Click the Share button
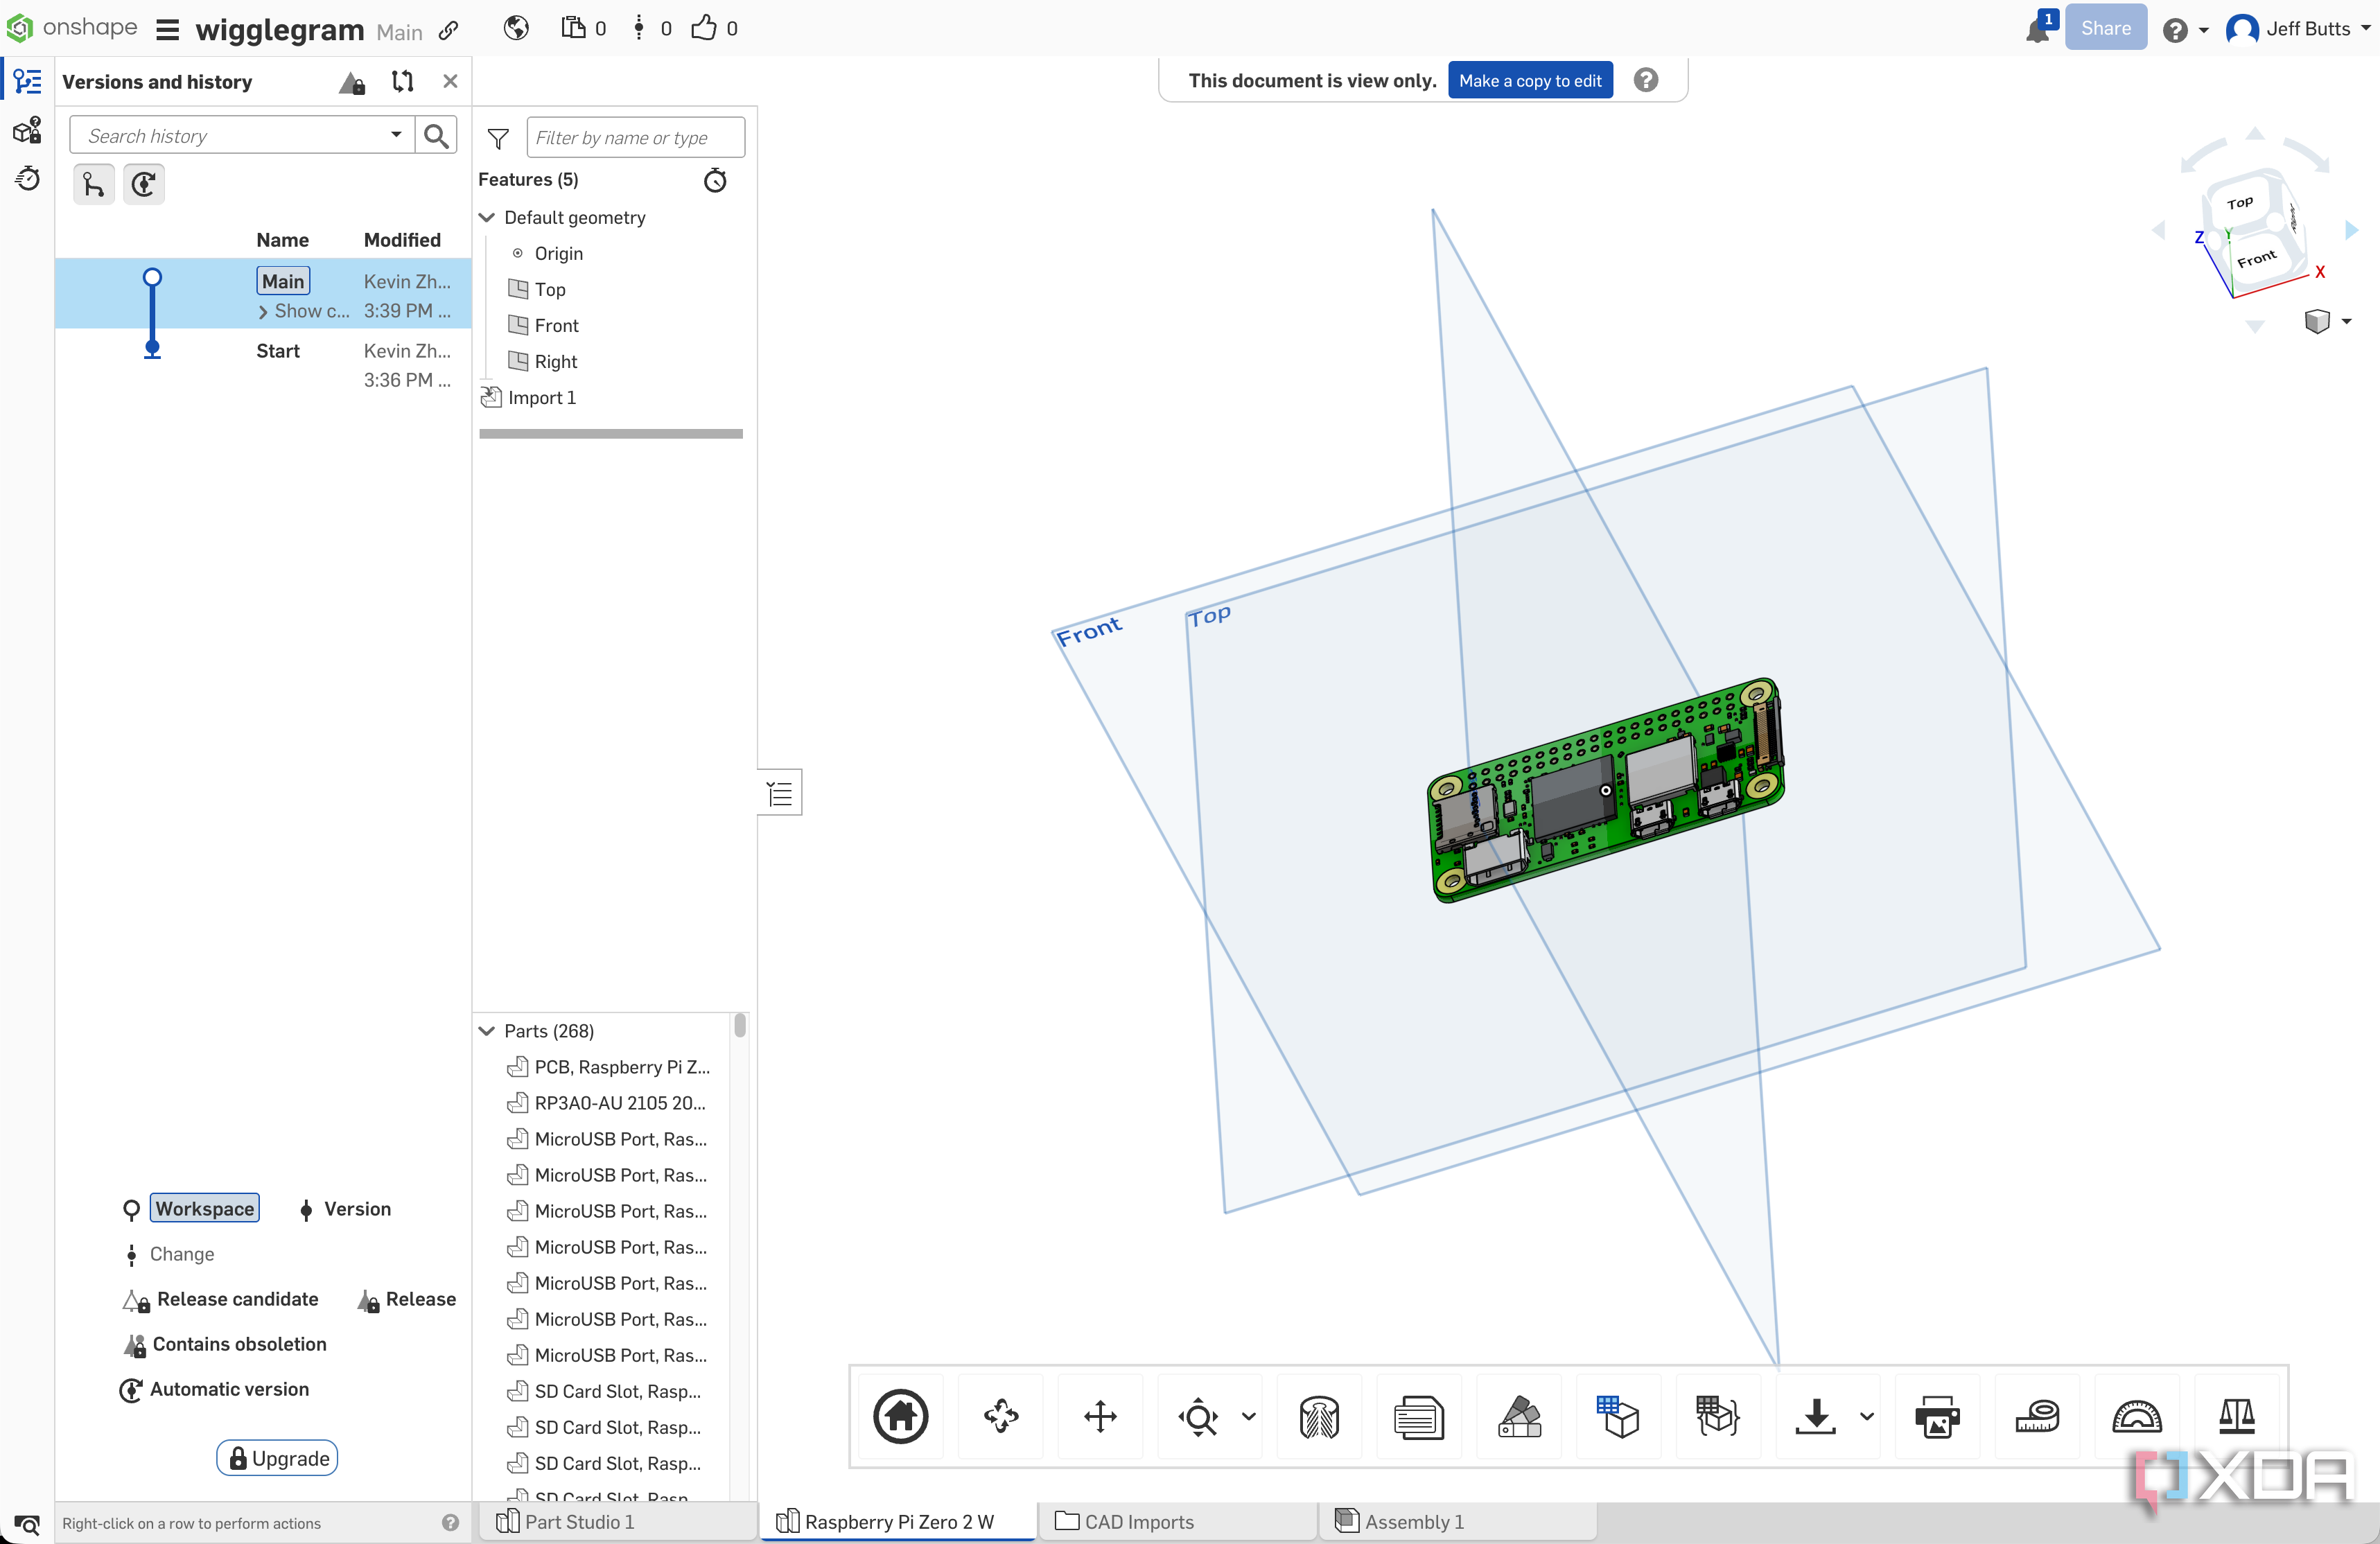The image size is (2380, 1544). click(x=2105, y=28)
